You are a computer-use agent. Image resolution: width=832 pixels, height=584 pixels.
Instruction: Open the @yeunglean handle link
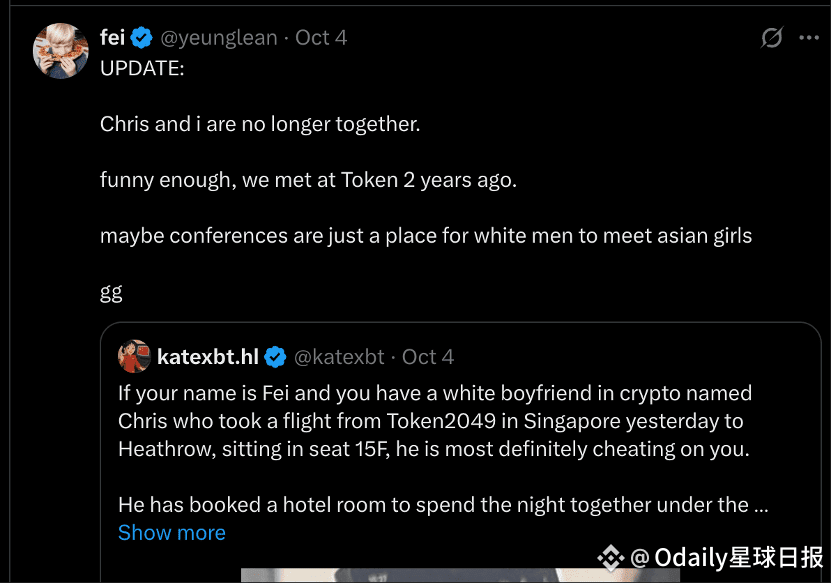pos(219,38)
